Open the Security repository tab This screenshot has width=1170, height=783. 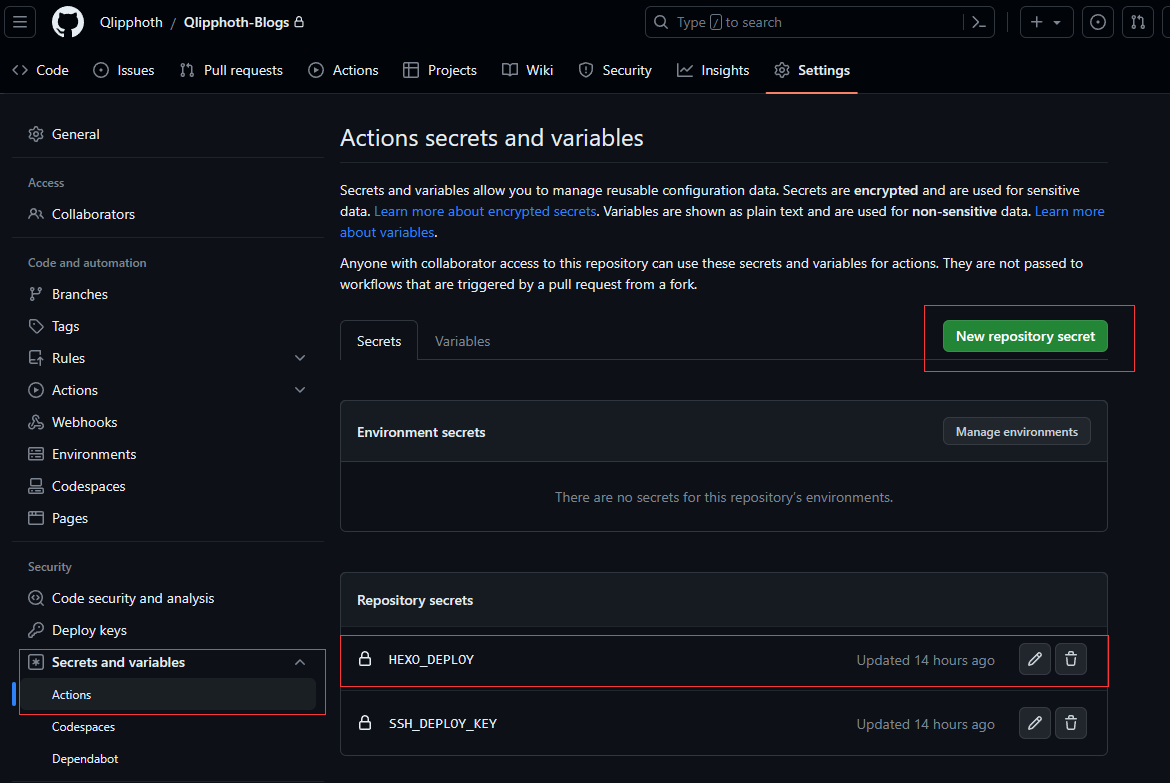616,70
